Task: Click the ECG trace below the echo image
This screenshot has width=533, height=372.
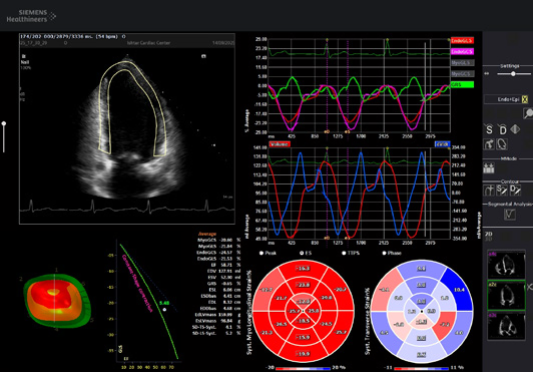Action: click(x=127, y=207)
